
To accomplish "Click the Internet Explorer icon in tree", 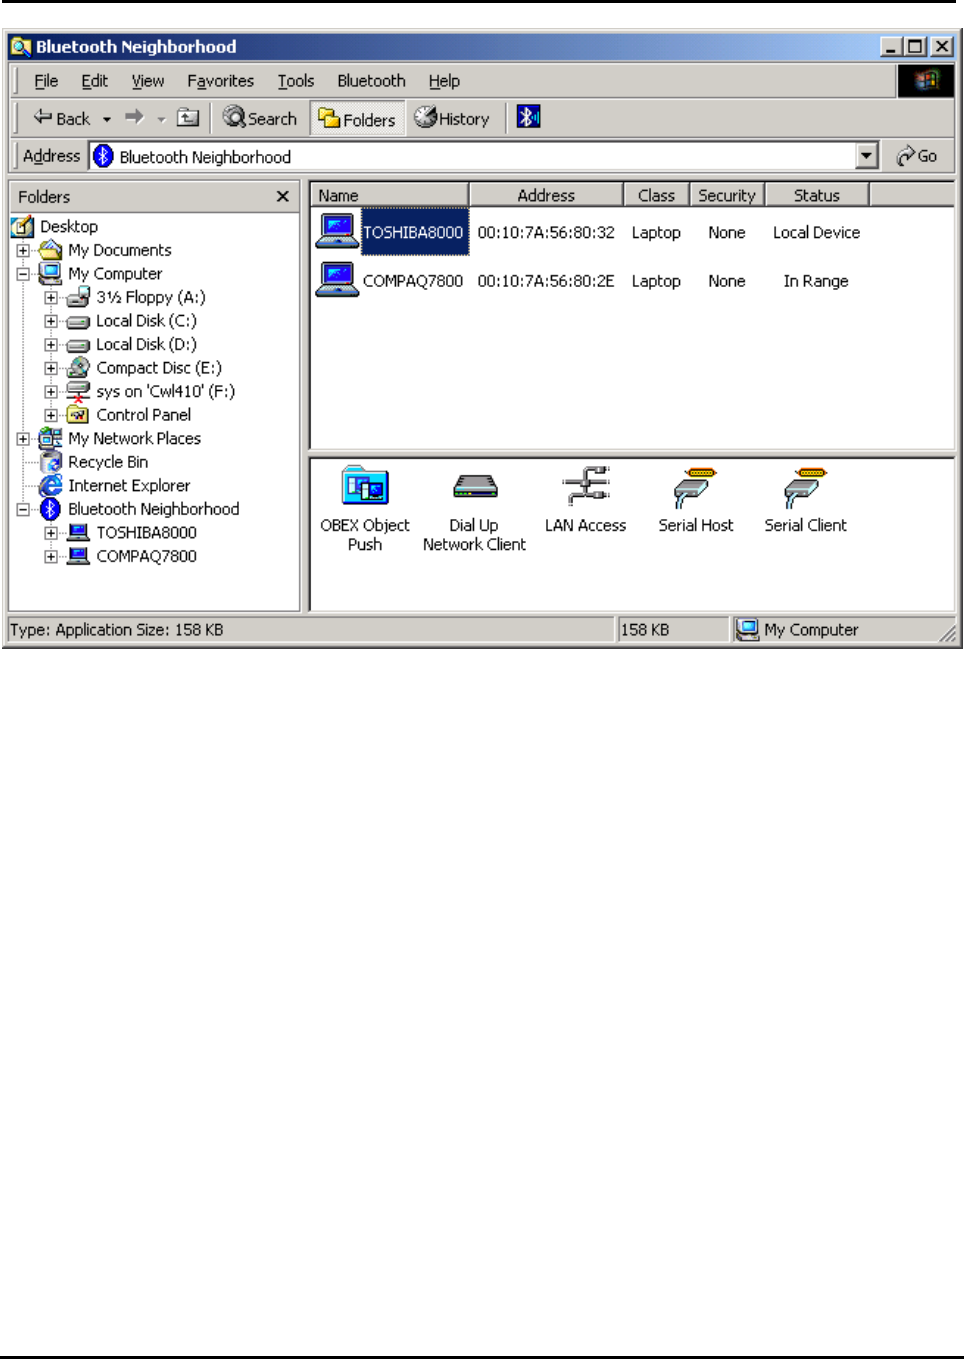I will [51, 485].
